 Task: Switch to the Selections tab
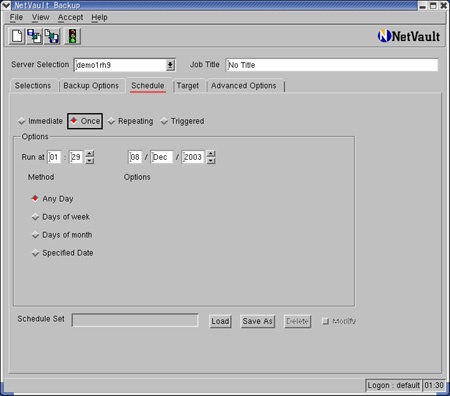click(x=33, y=86)
